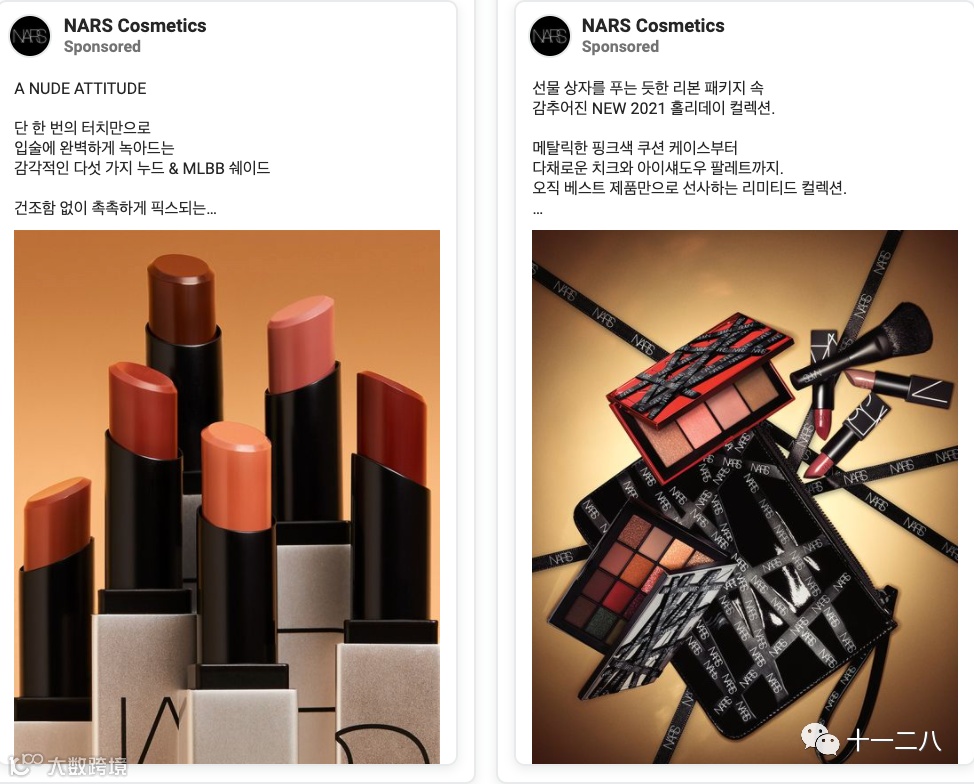Click the dark brown lipstick at top
974x784 pixels.
[x=181, y=299]
